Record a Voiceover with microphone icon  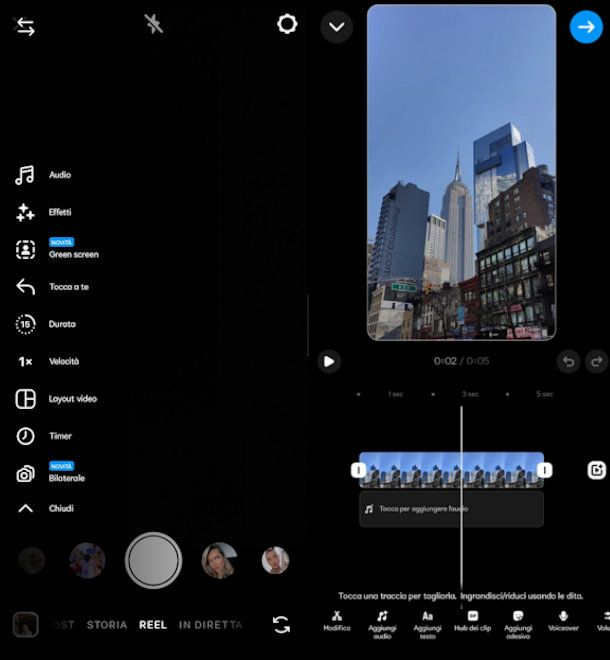[563, 621]
